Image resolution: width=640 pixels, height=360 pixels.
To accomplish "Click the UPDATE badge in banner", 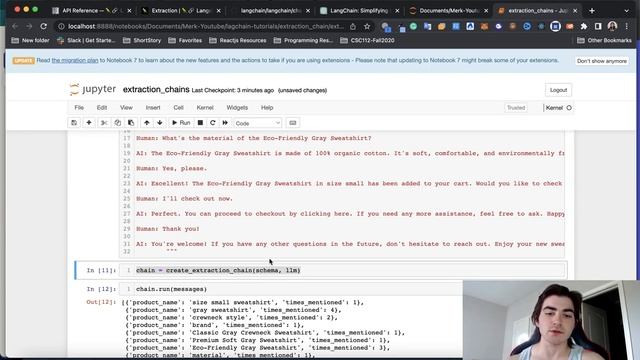I will point(23,60).
